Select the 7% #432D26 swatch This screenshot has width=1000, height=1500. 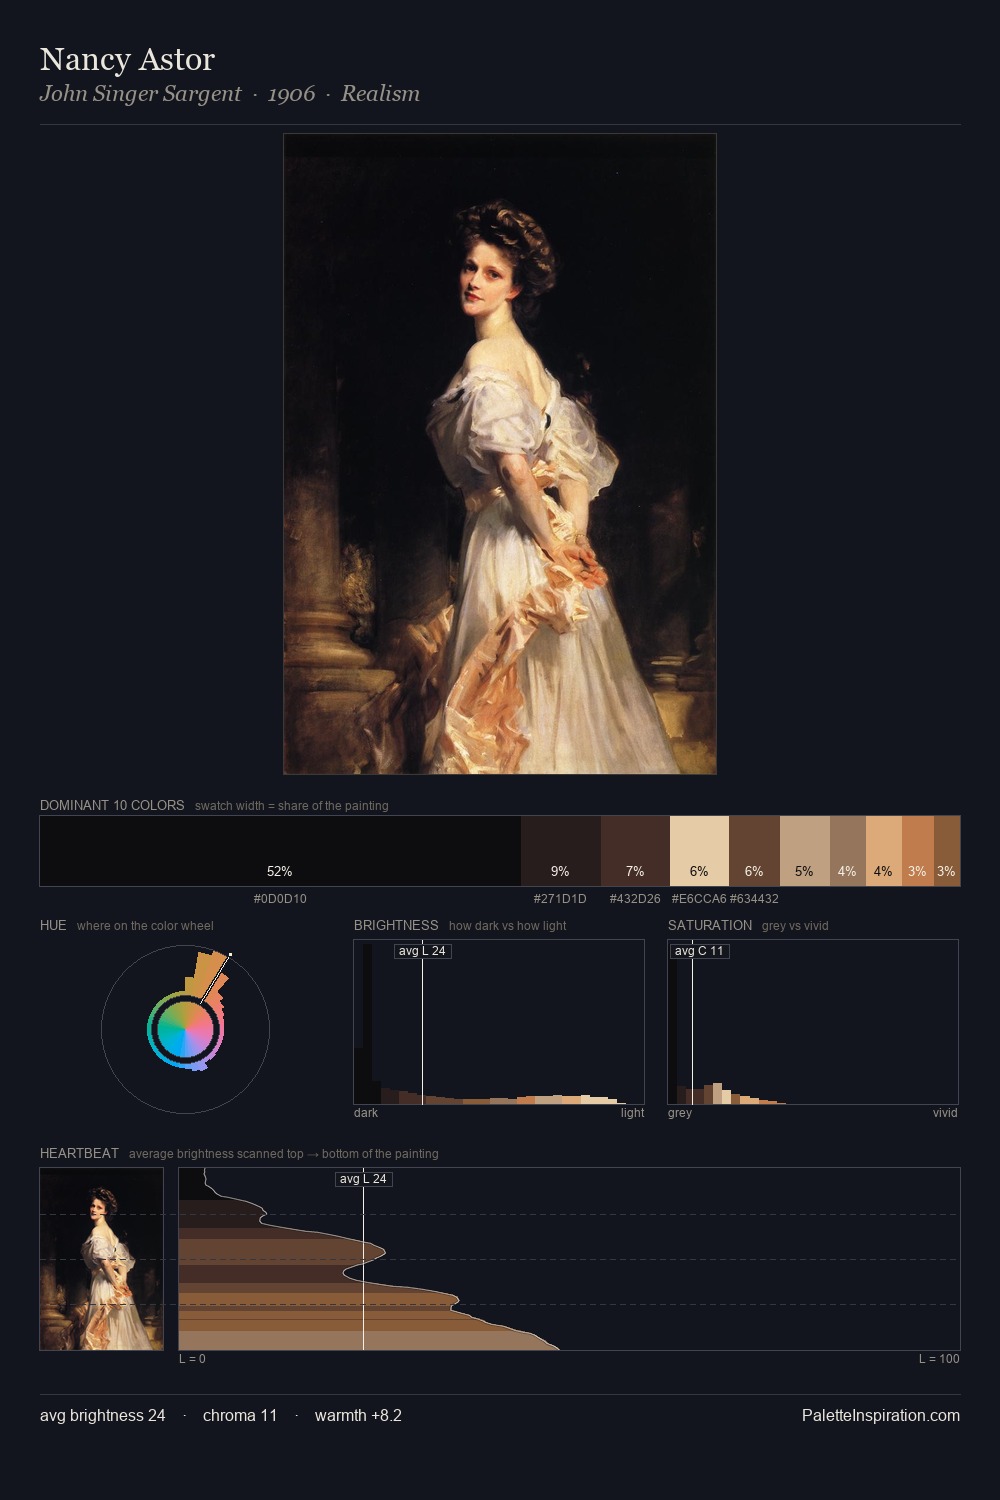click(635, 851)
